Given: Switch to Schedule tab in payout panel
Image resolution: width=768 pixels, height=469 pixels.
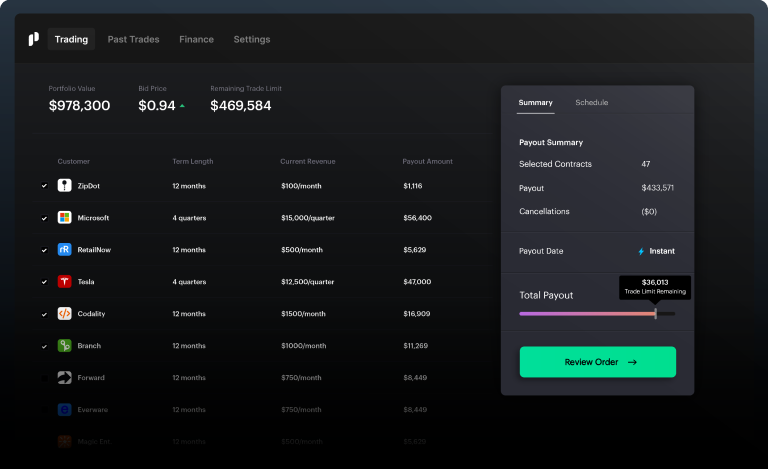Looking at the screenshot, I should coord(591,103).
